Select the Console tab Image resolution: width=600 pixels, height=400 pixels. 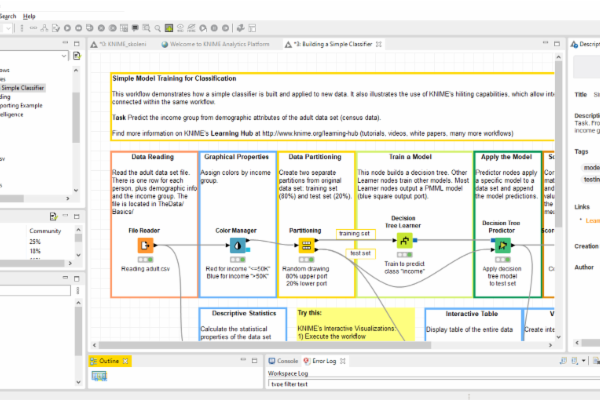point(286,360)
